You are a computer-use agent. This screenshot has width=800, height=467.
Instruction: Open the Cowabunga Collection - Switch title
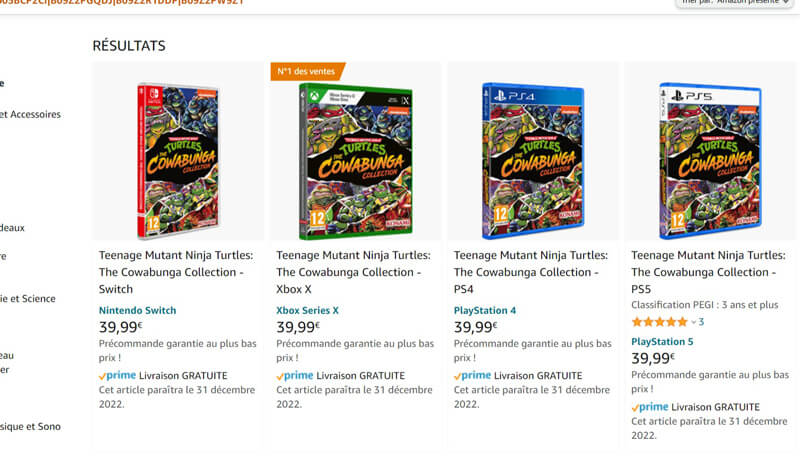(175, 272)
